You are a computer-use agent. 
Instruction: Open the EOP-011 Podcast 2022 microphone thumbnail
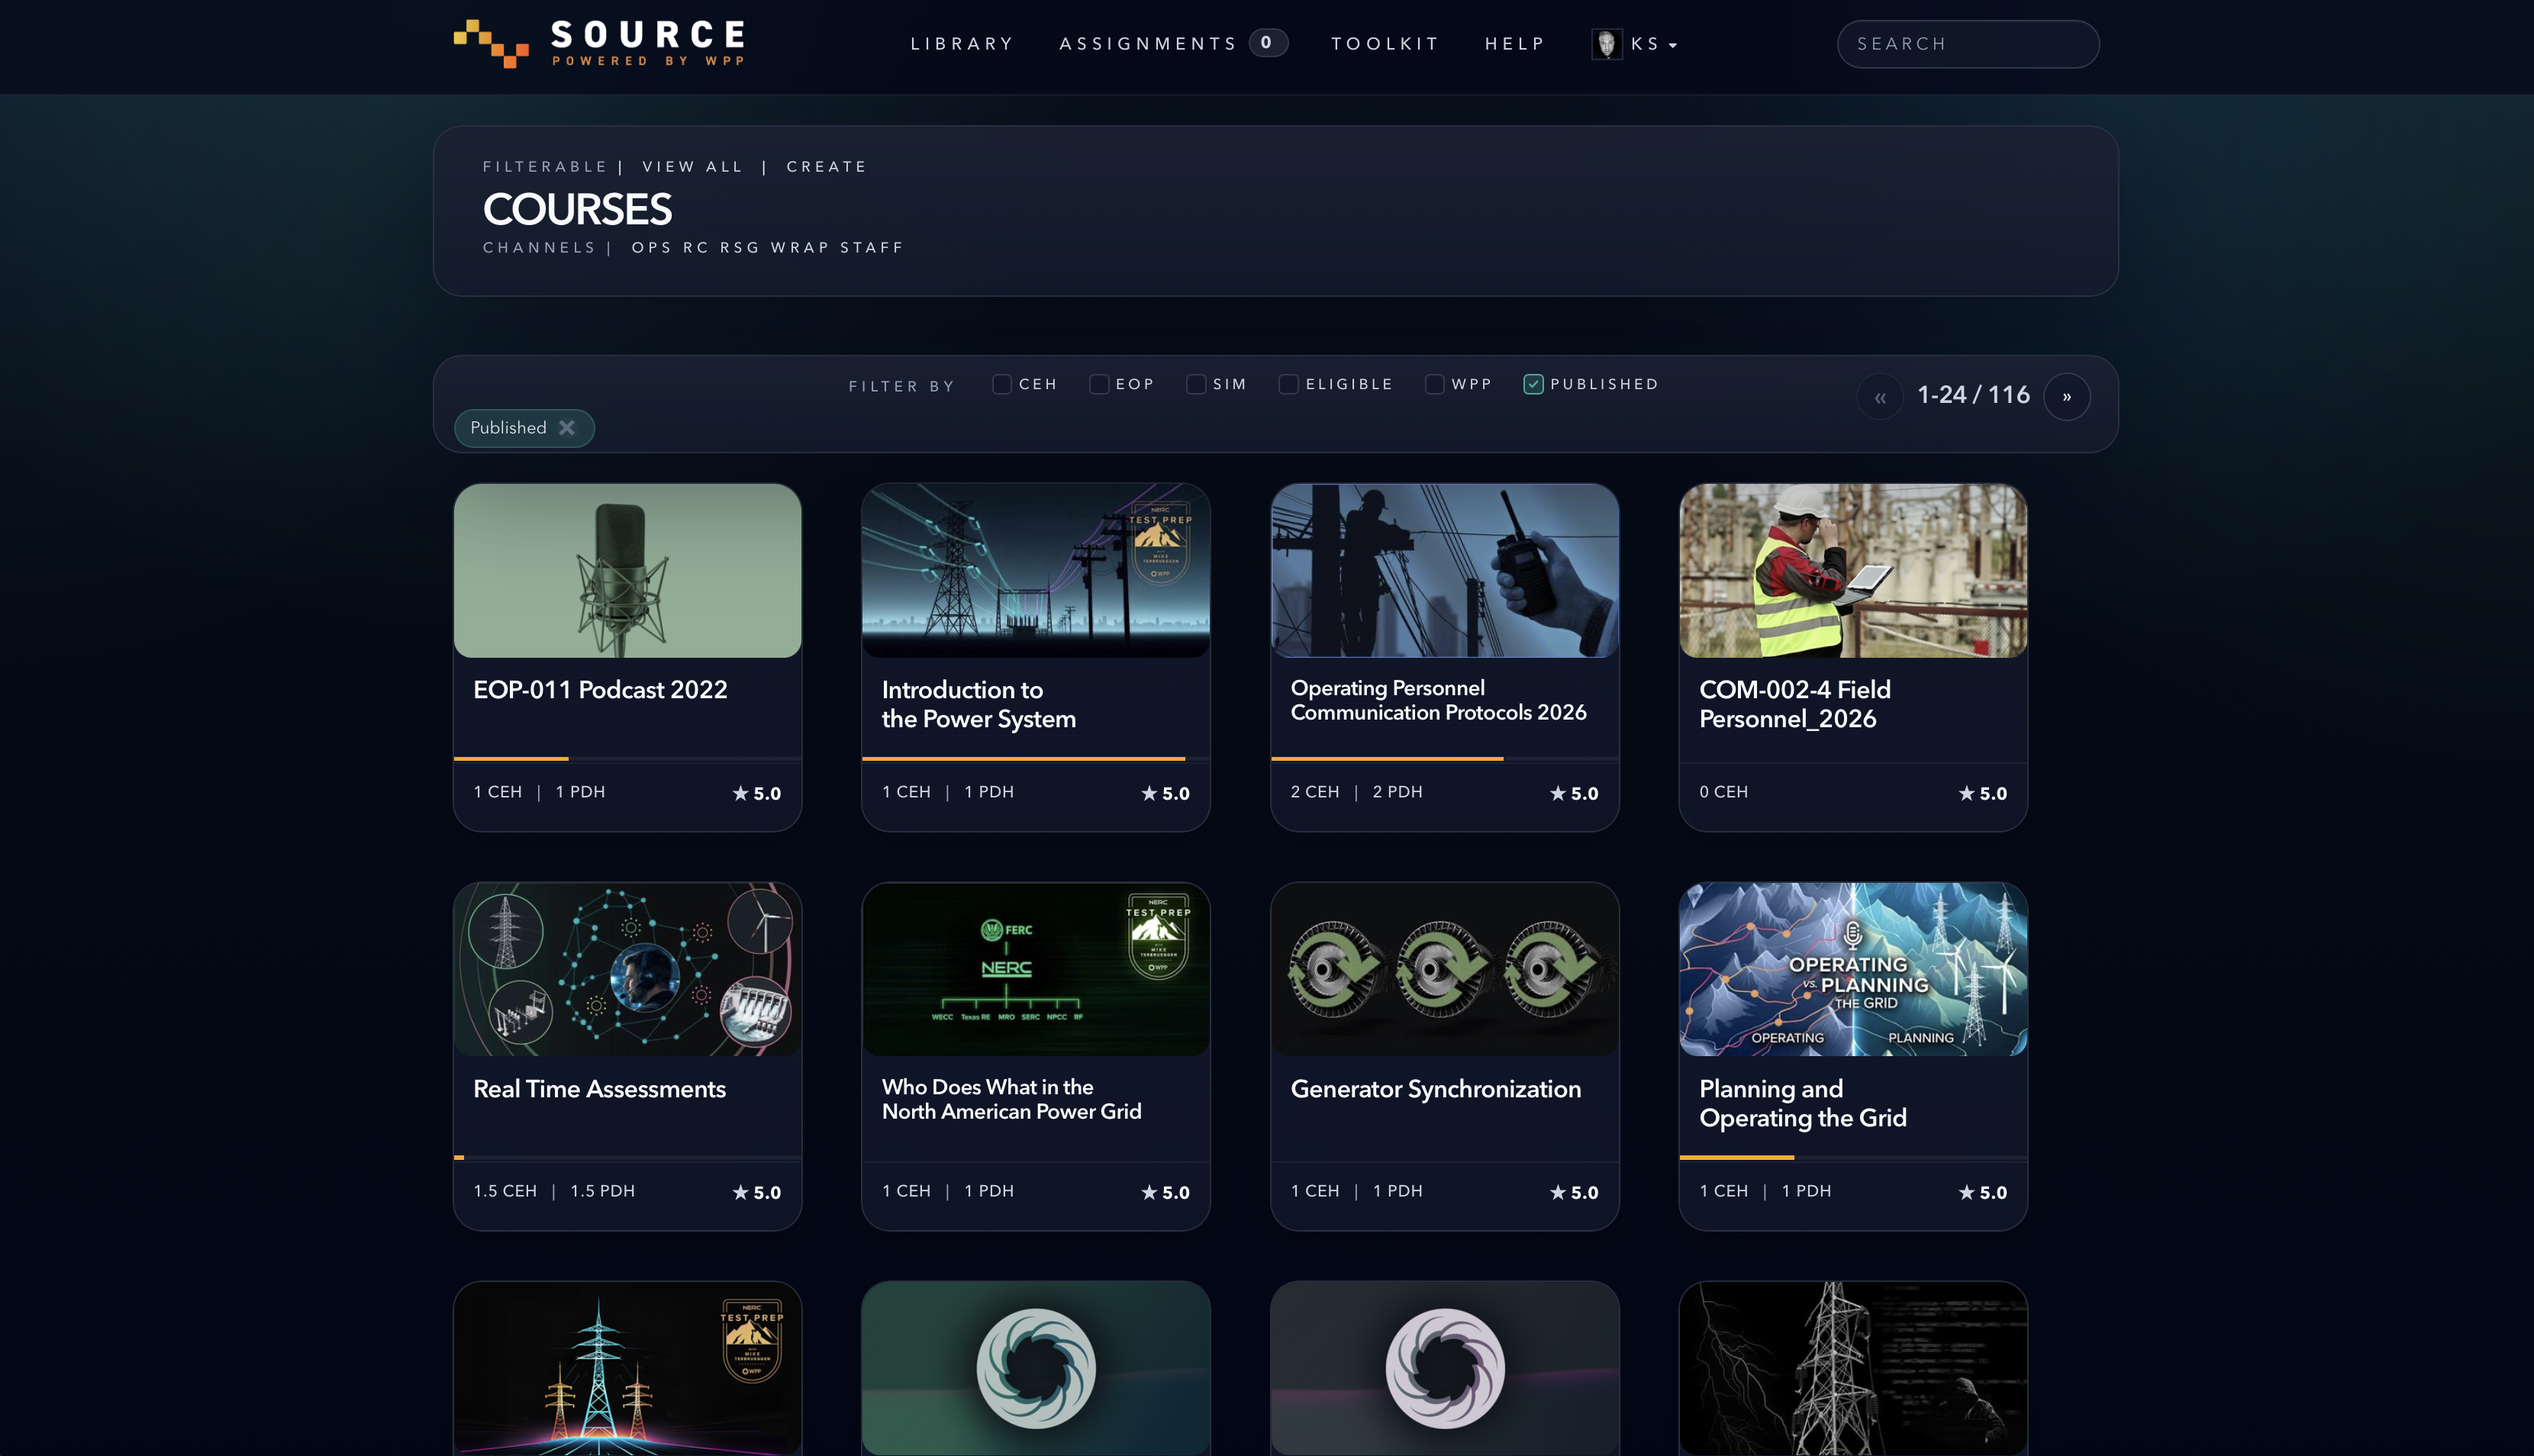coord(627,571)
